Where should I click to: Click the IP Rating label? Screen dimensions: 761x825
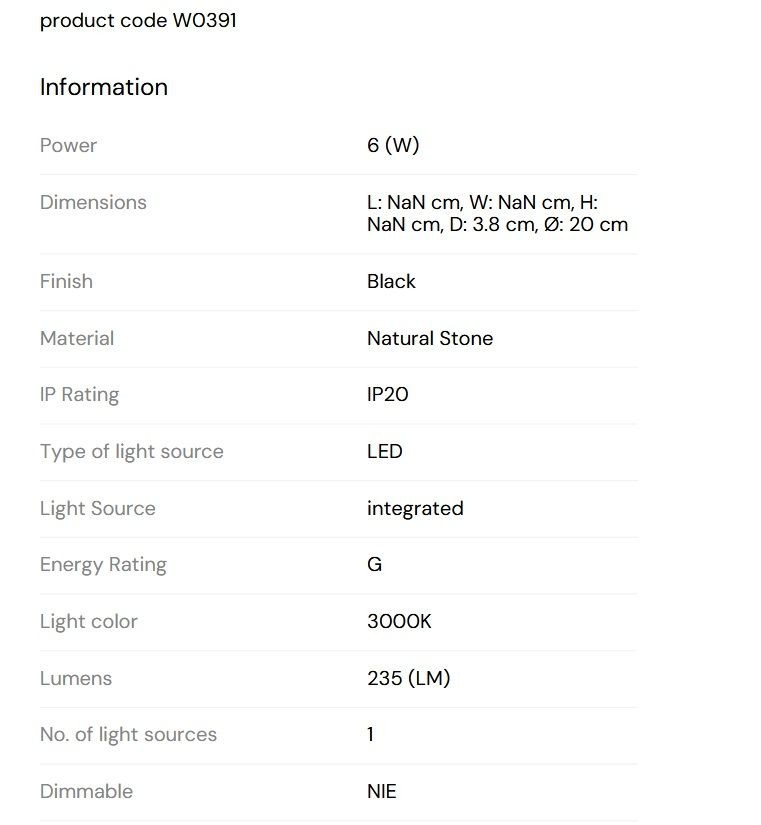pos(79,395)
